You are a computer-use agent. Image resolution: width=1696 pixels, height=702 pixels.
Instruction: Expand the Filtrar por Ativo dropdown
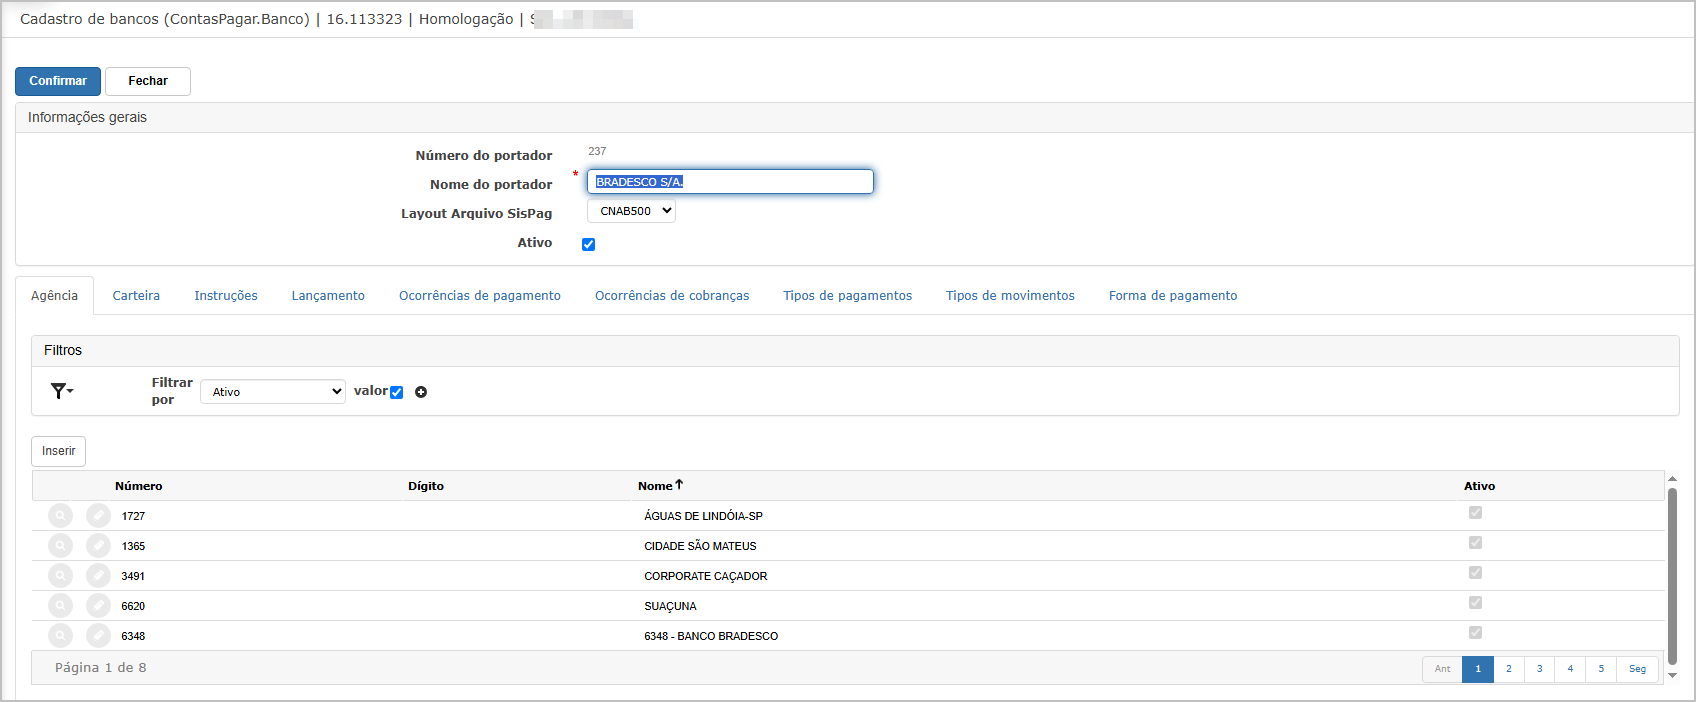(273, 392)
